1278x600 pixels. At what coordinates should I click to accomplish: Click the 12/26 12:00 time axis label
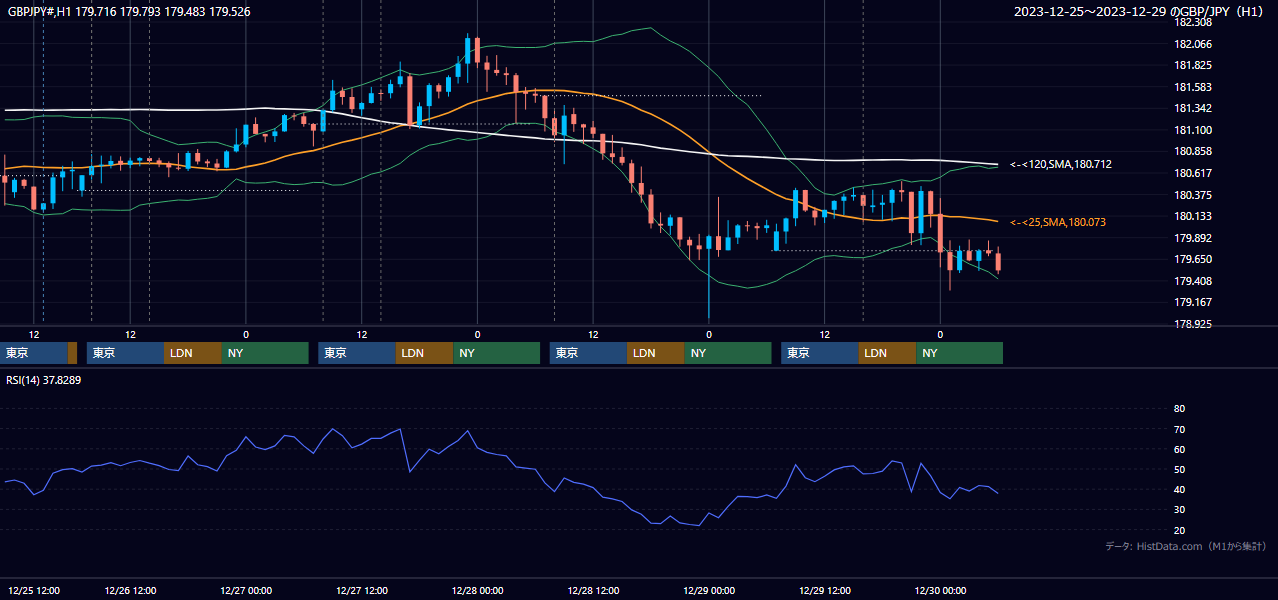point(130,591)
